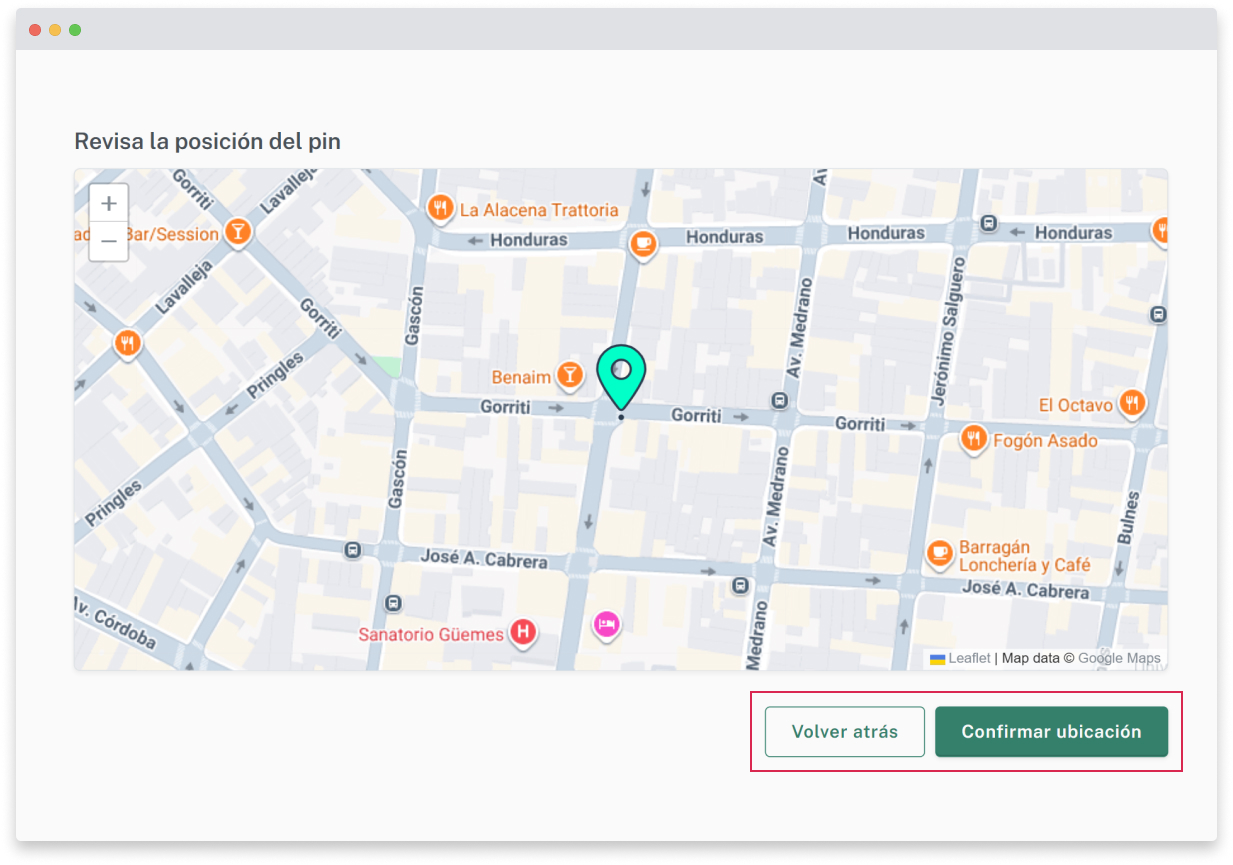Select La Alacena Trattoria restaurant icon
This screenshot has height=865, width=1233.
coord(440,209)
